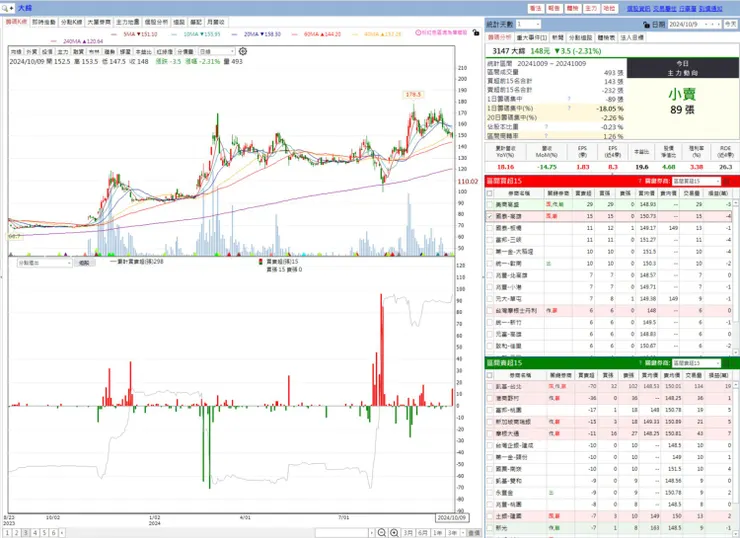Click help icon in red 區間買超15 header
Image resolution: width=740 pixels, height=538 pixels.
pyautogui.click(x=640, y=181)
